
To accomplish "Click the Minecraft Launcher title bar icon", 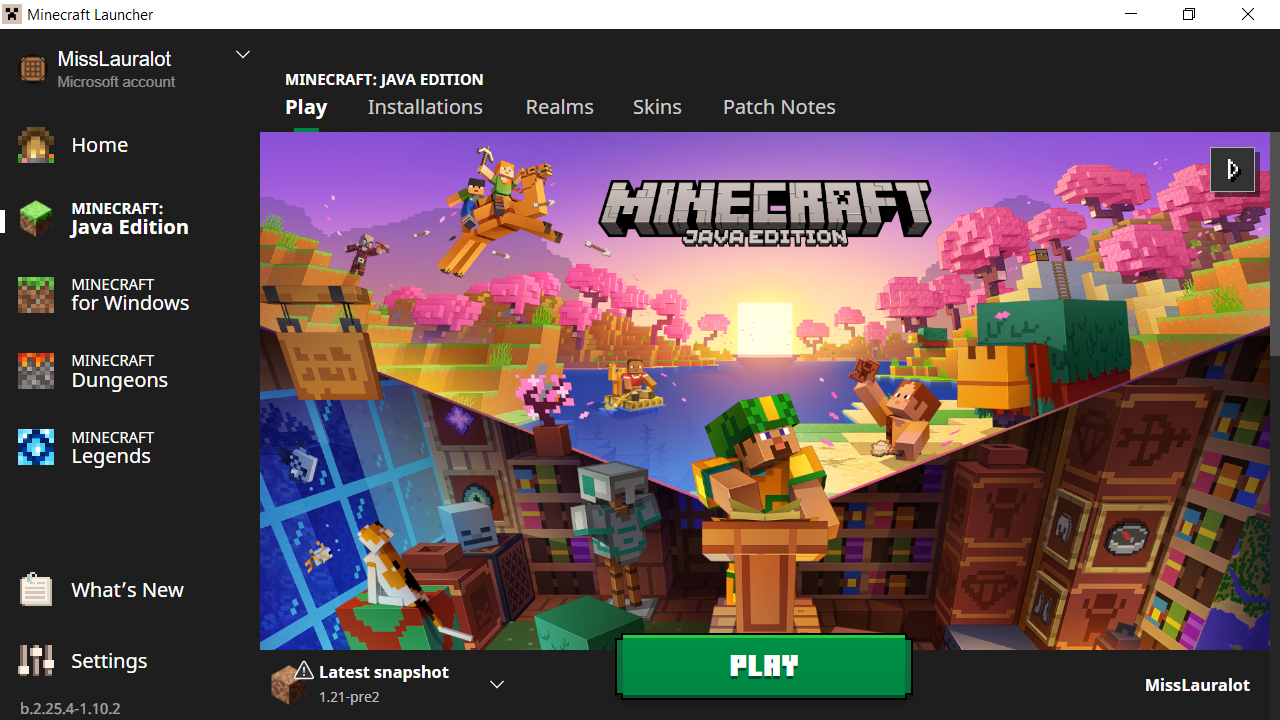I will (x=13, y=15).
